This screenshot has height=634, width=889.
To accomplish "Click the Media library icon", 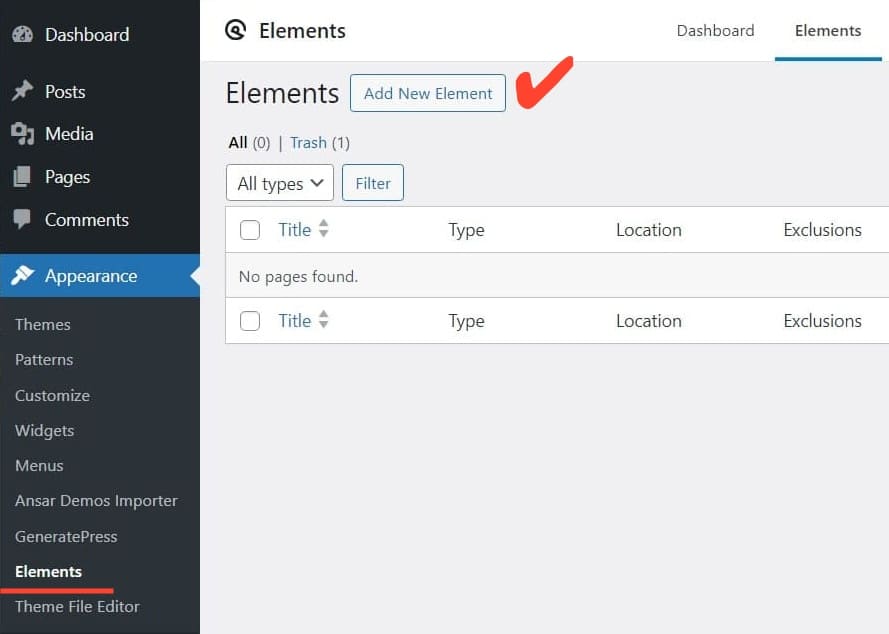I will 23,134.
